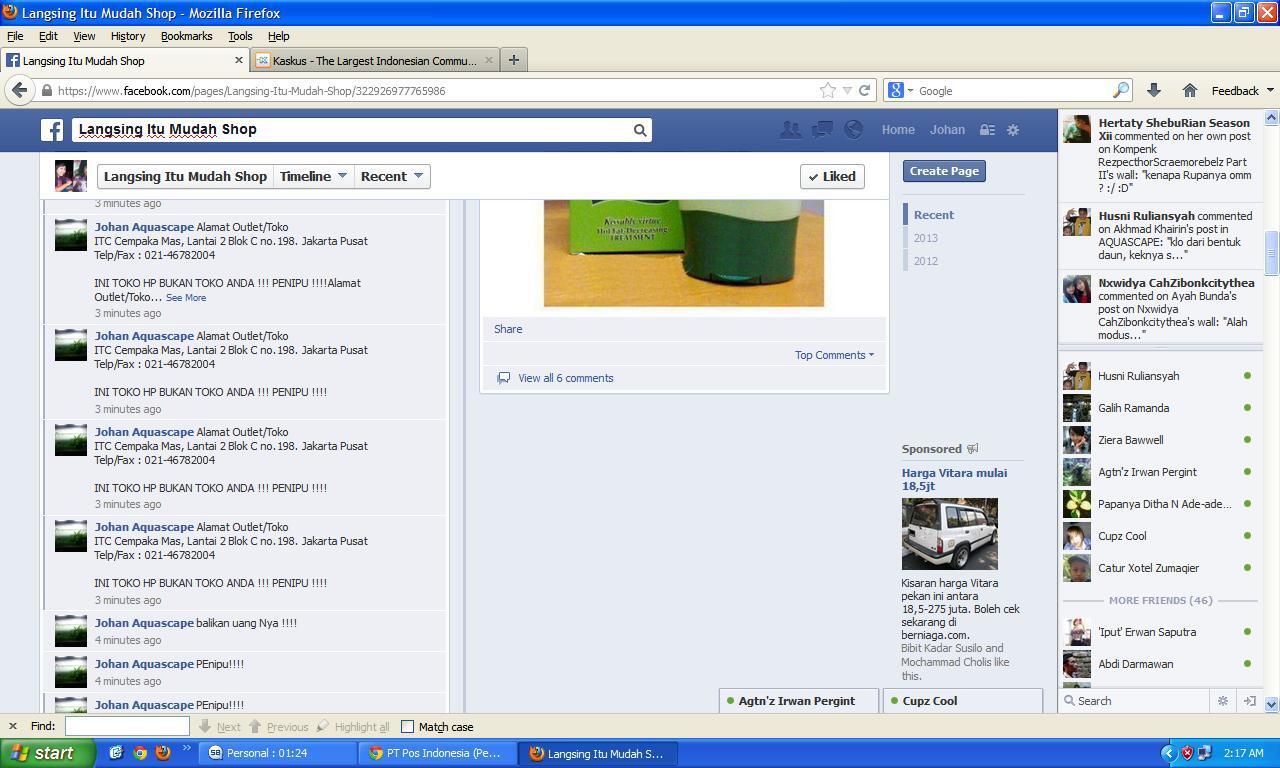
Task: Open the search engine selector dropdown
Action: (x=899, y=90)
